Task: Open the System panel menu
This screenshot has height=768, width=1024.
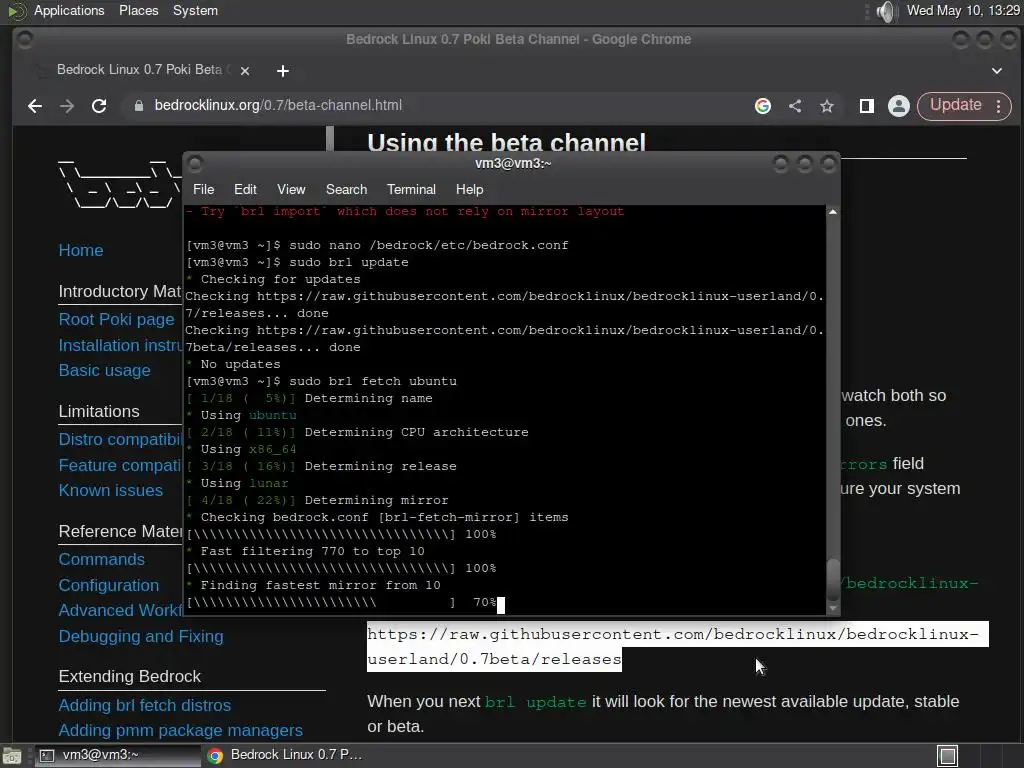Action: pyautogui.click(x=195, y=10)
